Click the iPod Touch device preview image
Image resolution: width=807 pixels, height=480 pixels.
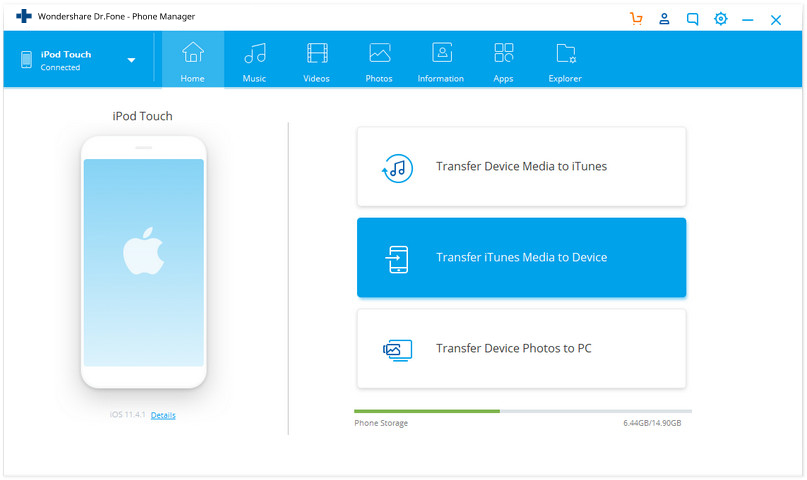[x=144, y=262]
